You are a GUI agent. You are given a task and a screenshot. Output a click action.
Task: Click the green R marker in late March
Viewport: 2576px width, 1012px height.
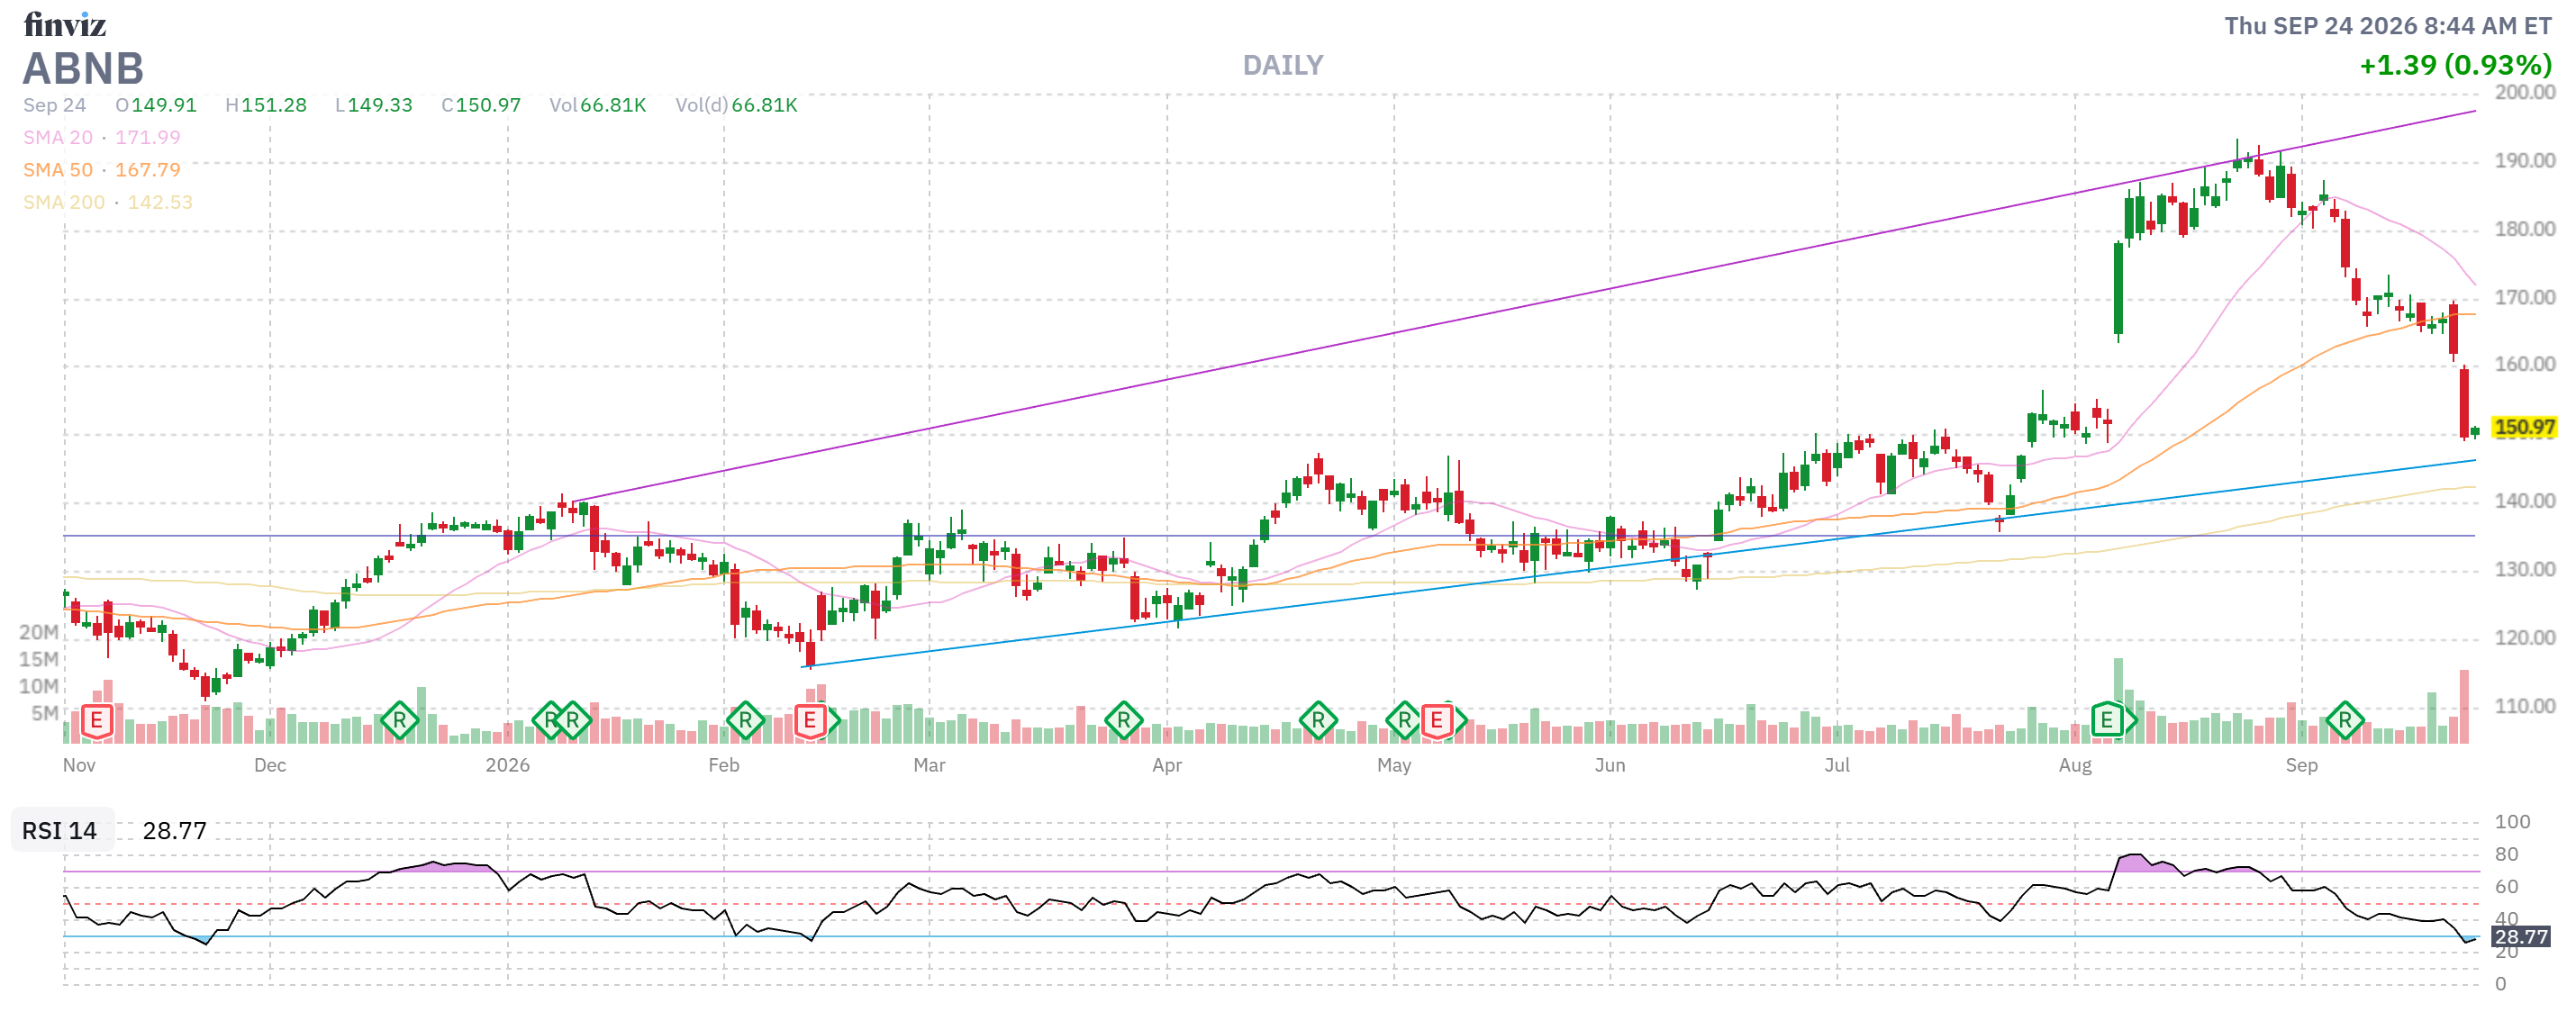point(1123,720)
